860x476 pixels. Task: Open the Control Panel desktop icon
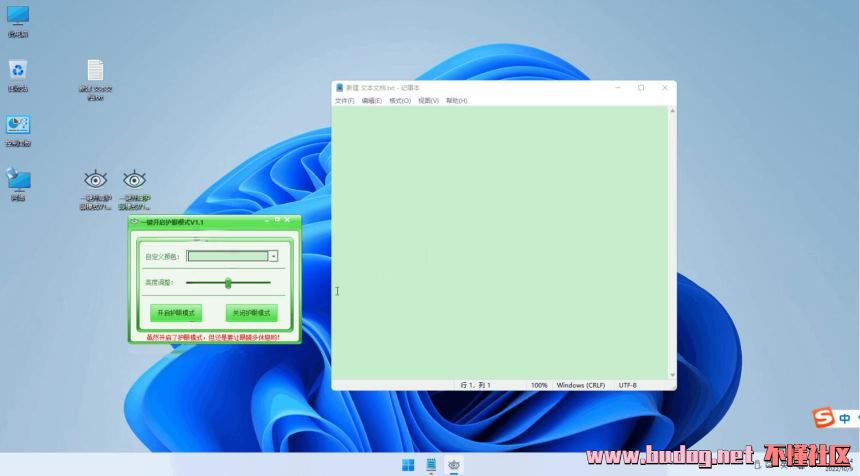click(x=18, y=131)
